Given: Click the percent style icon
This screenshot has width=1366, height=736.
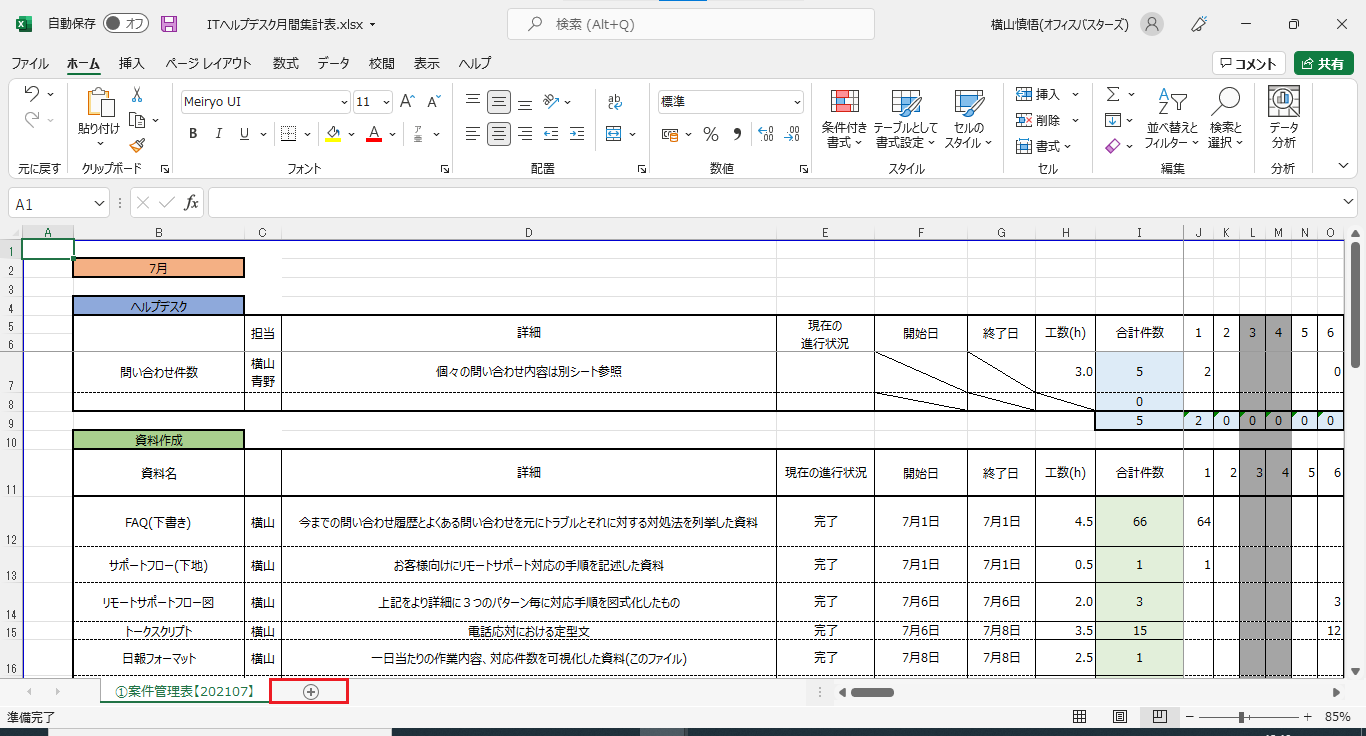Looking at the screenshot, I should click(711, 134).
